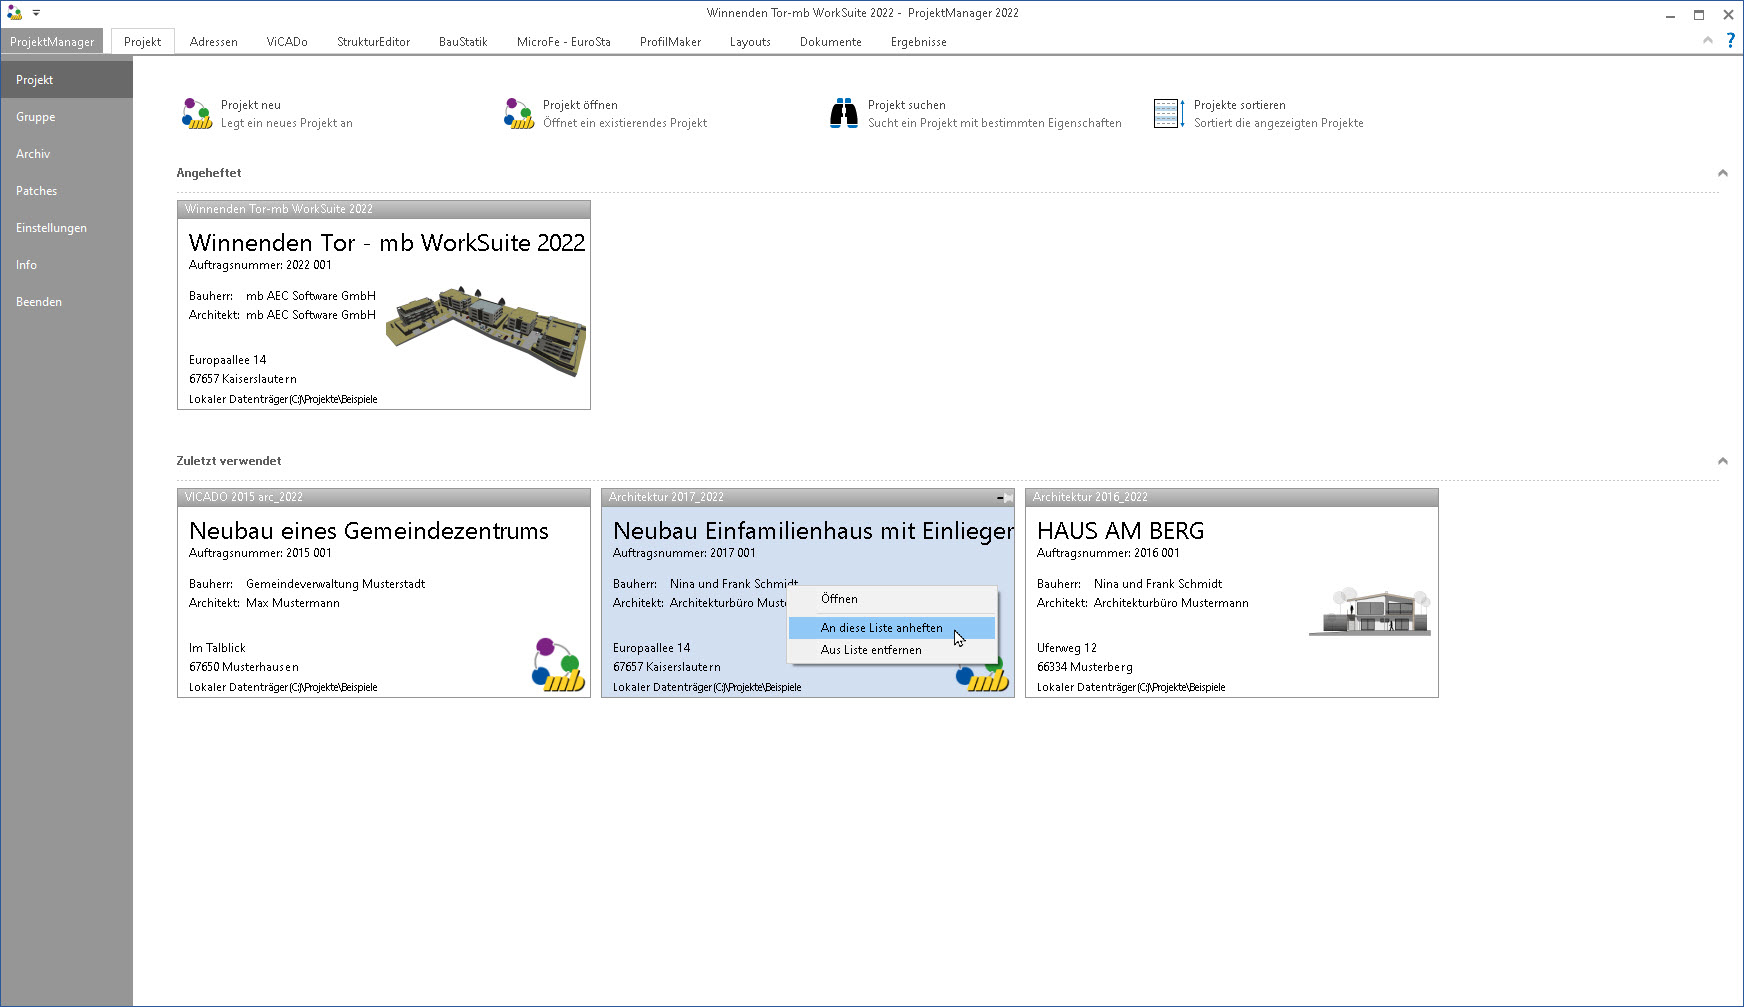The width and height of the screenshot is (1744, 1007).
Task: Switch to the Adressen tab
Action: coord(214,42)
